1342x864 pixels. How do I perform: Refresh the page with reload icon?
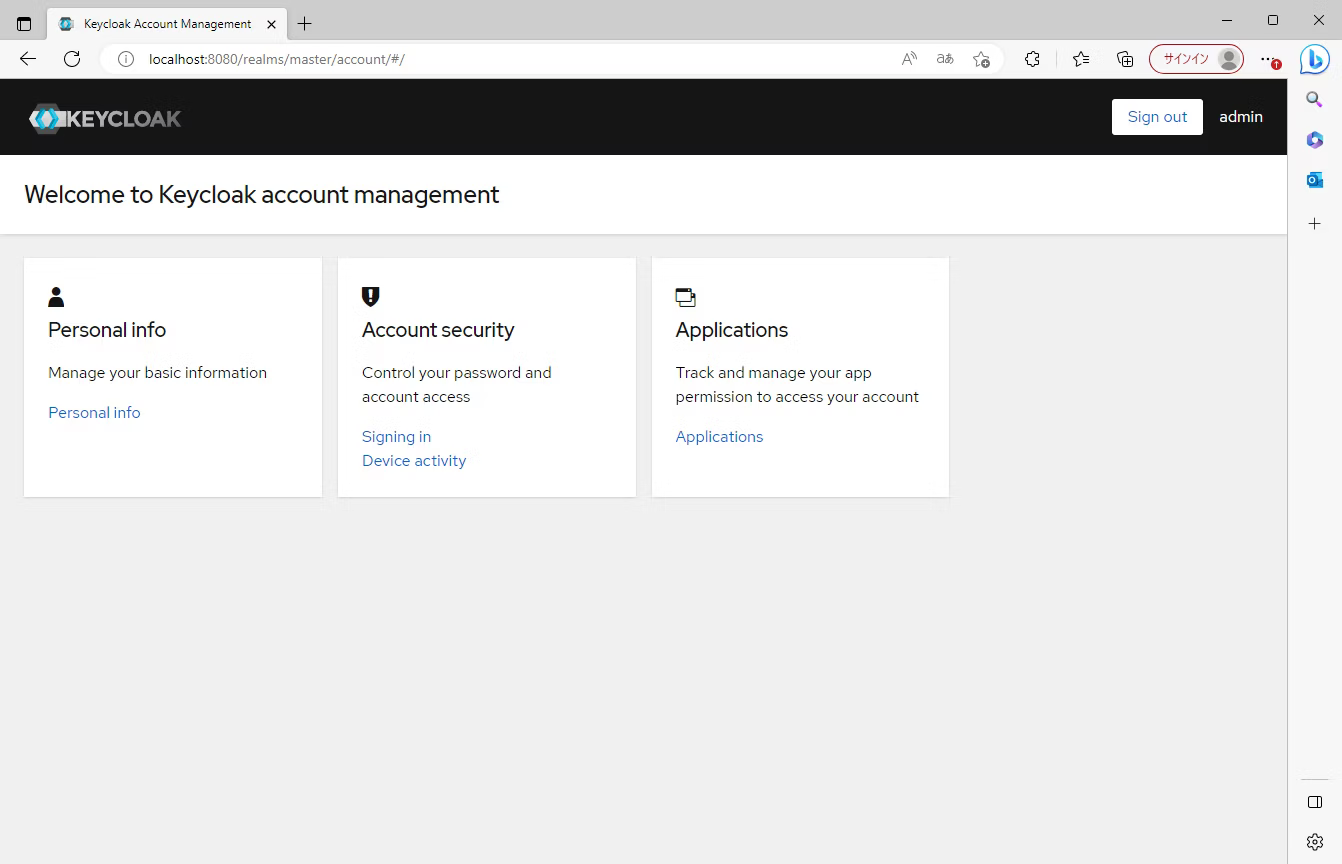click(x=72, y=59)
